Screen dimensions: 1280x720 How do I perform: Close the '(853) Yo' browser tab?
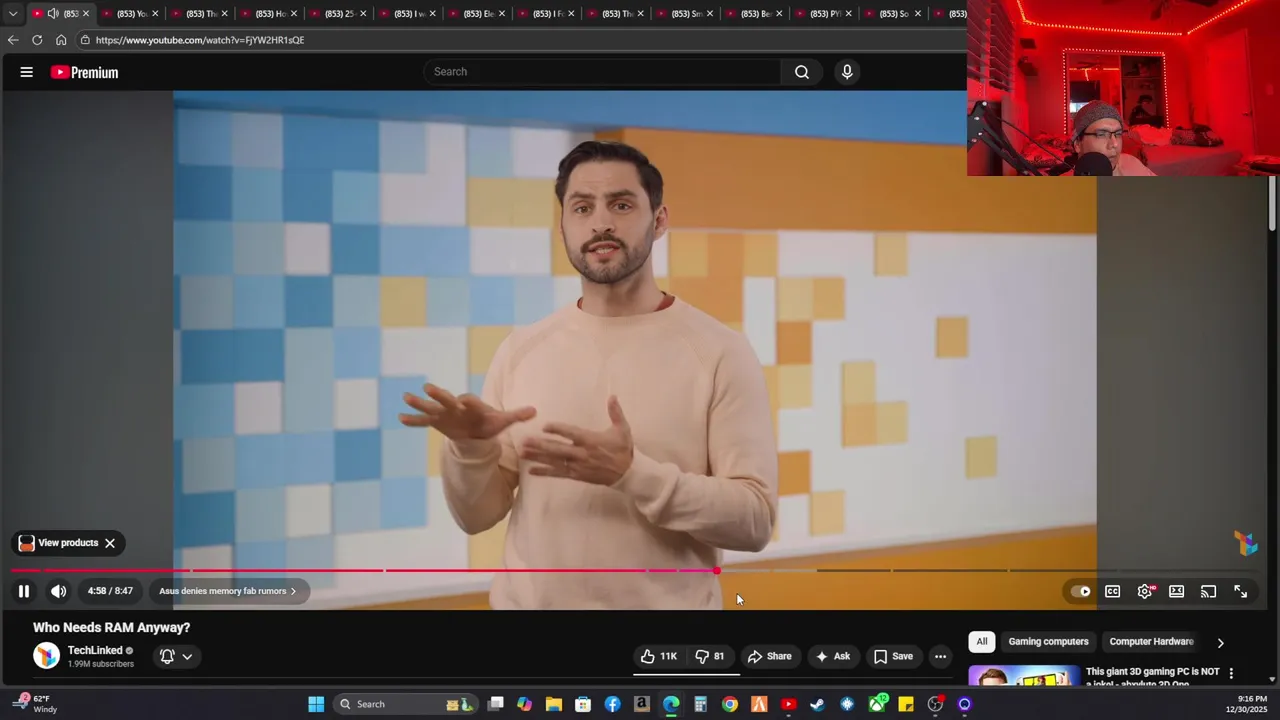click(x=155, y=13)
